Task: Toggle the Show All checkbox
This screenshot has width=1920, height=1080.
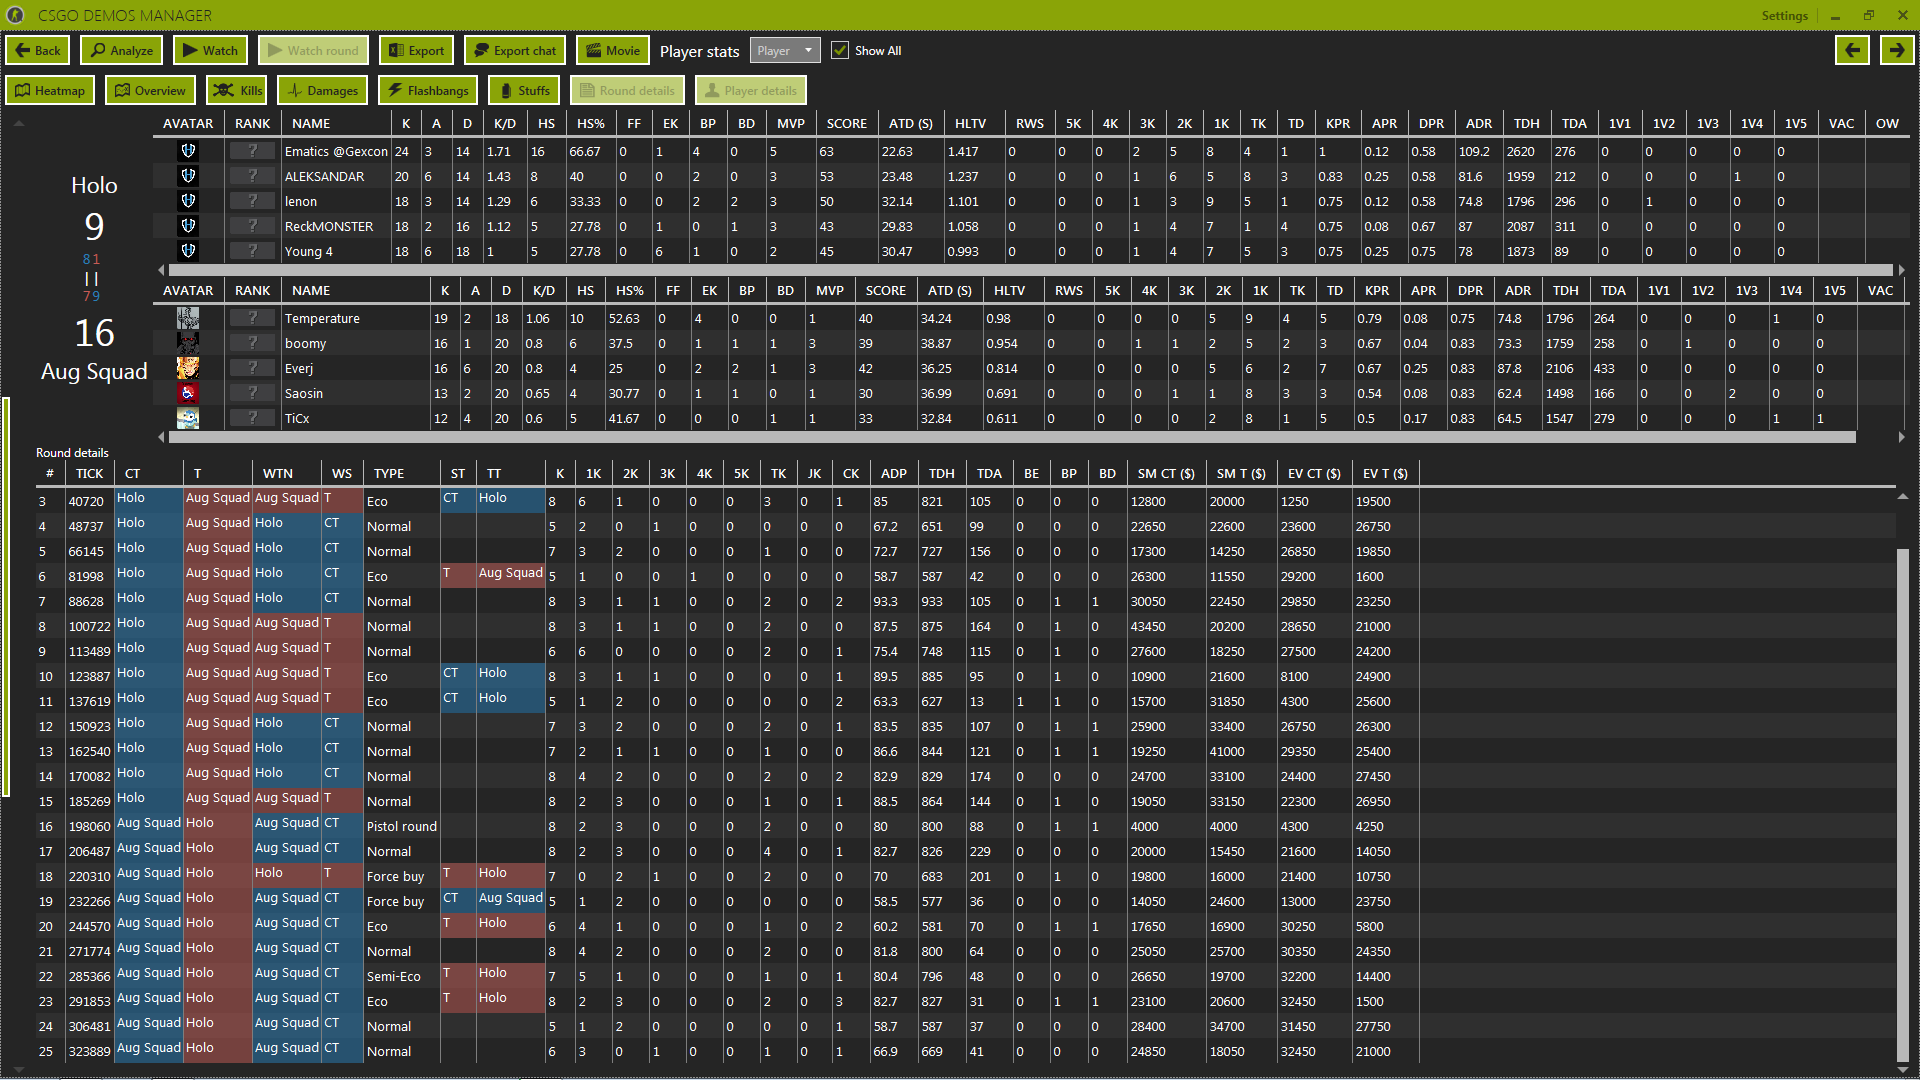Action: 840,50
